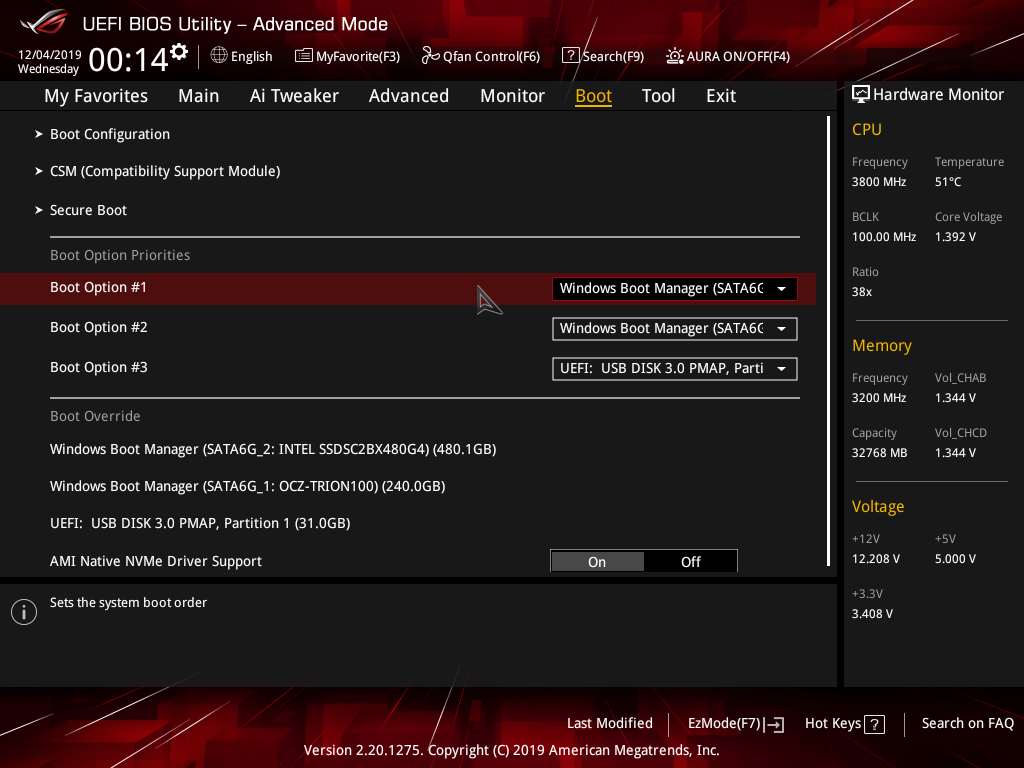Image resolution: width=1024 pixels, height=768 pixels.
Task: Open Boot Option #1 dropdown
Action: tap(675, 289)
